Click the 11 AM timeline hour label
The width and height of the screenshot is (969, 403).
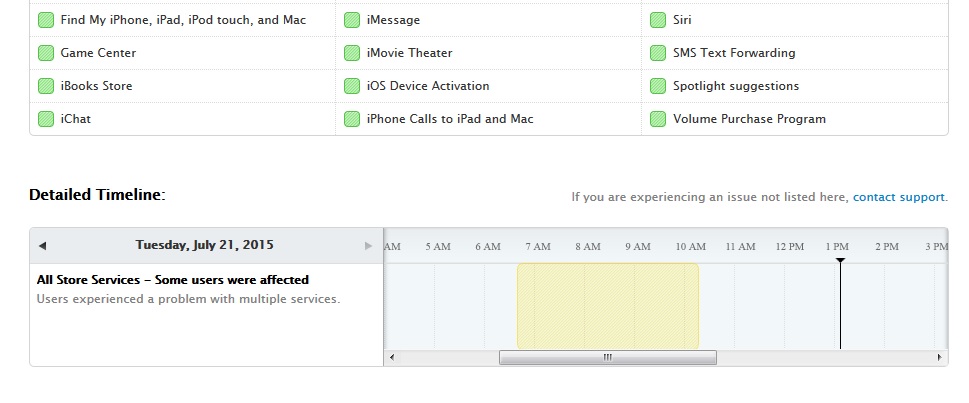[x=740, y=247]
